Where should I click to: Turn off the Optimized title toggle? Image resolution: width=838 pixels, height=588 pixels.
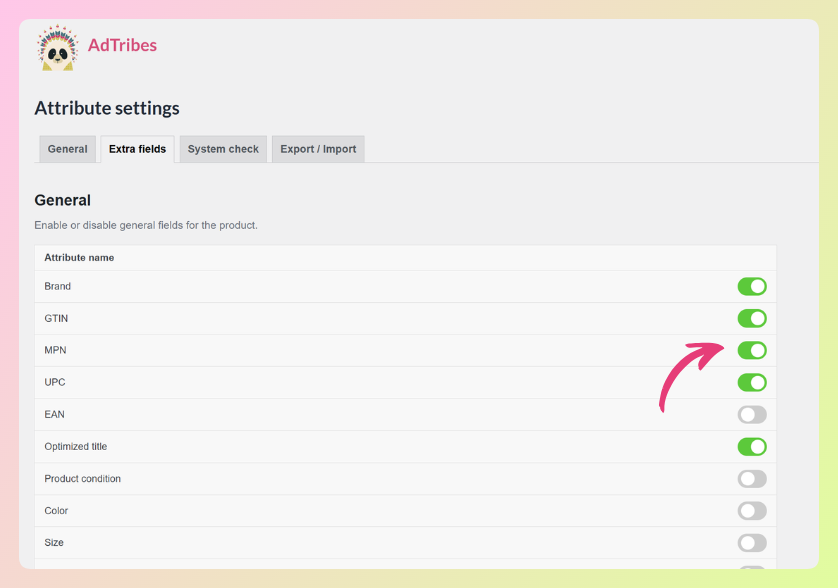click(752, 447)
